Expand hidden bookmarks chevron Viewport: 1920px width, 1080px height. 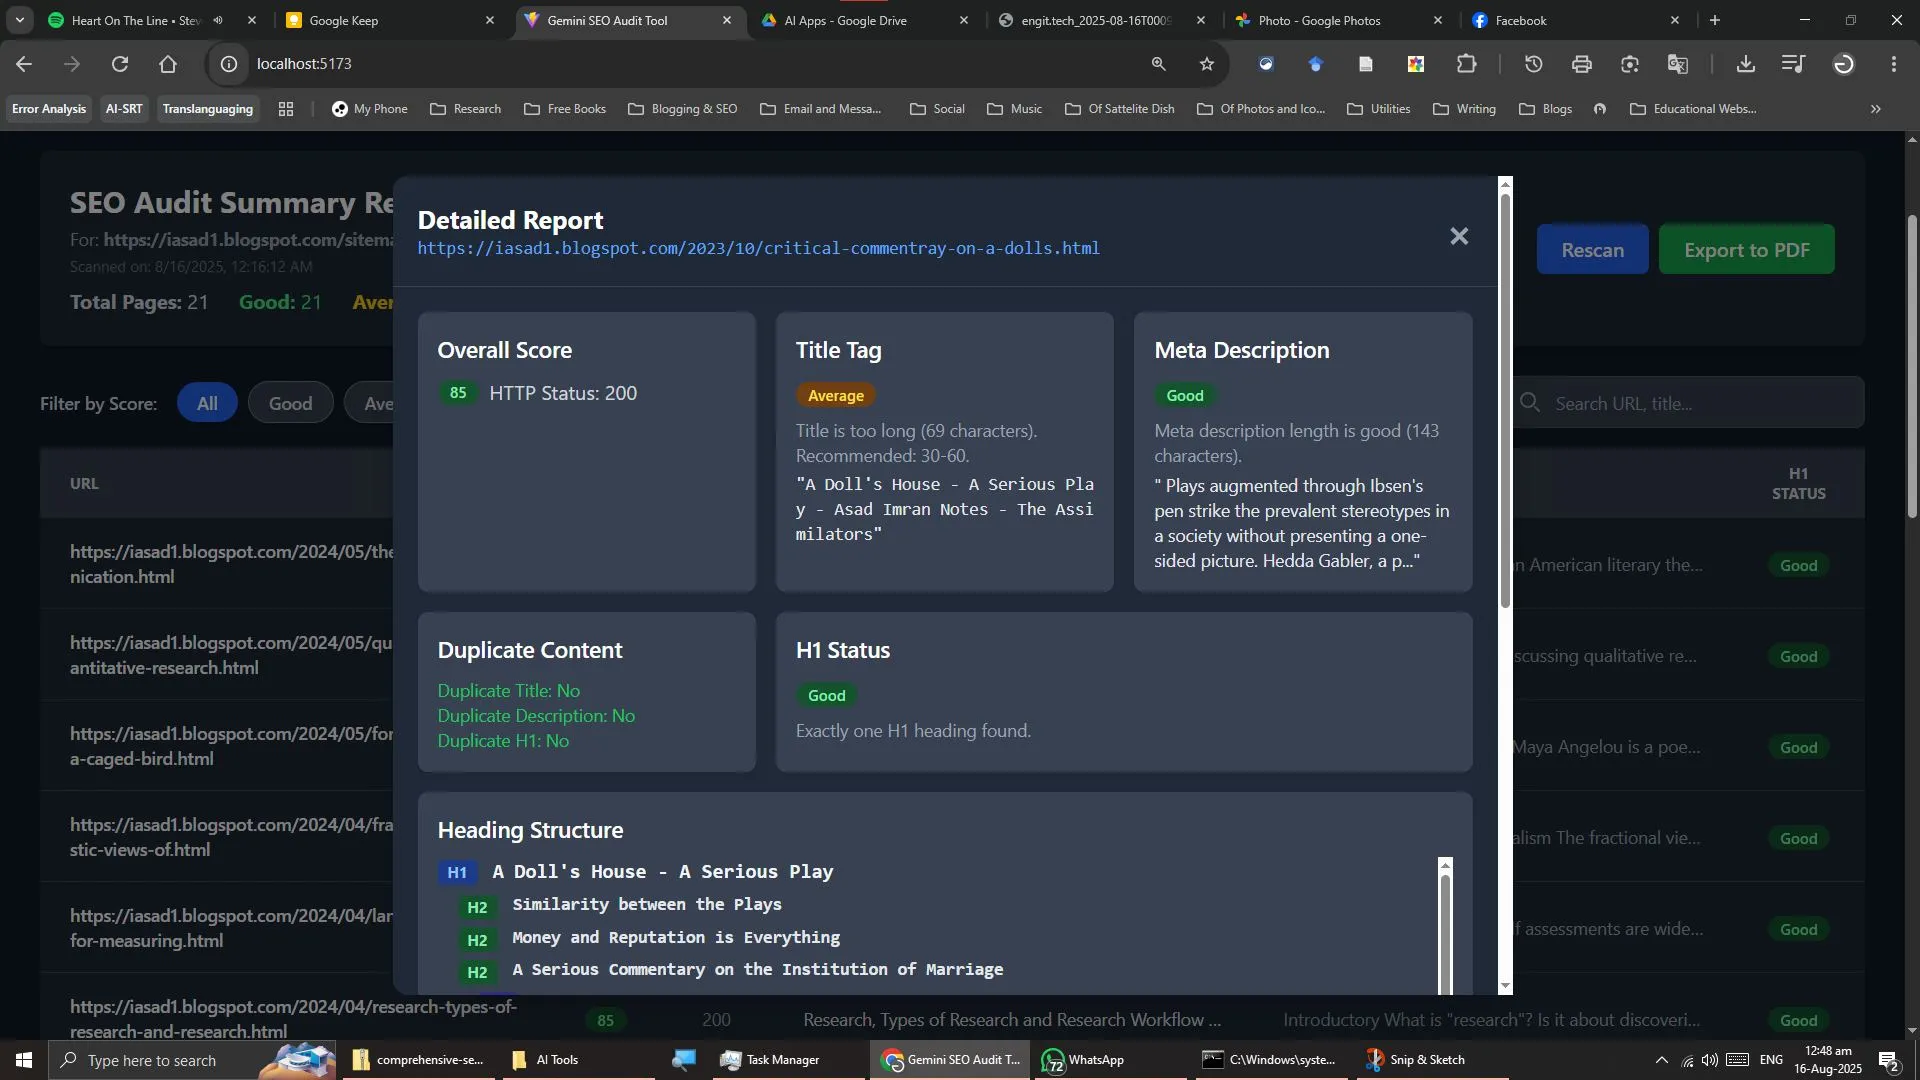click(1875, 109)
